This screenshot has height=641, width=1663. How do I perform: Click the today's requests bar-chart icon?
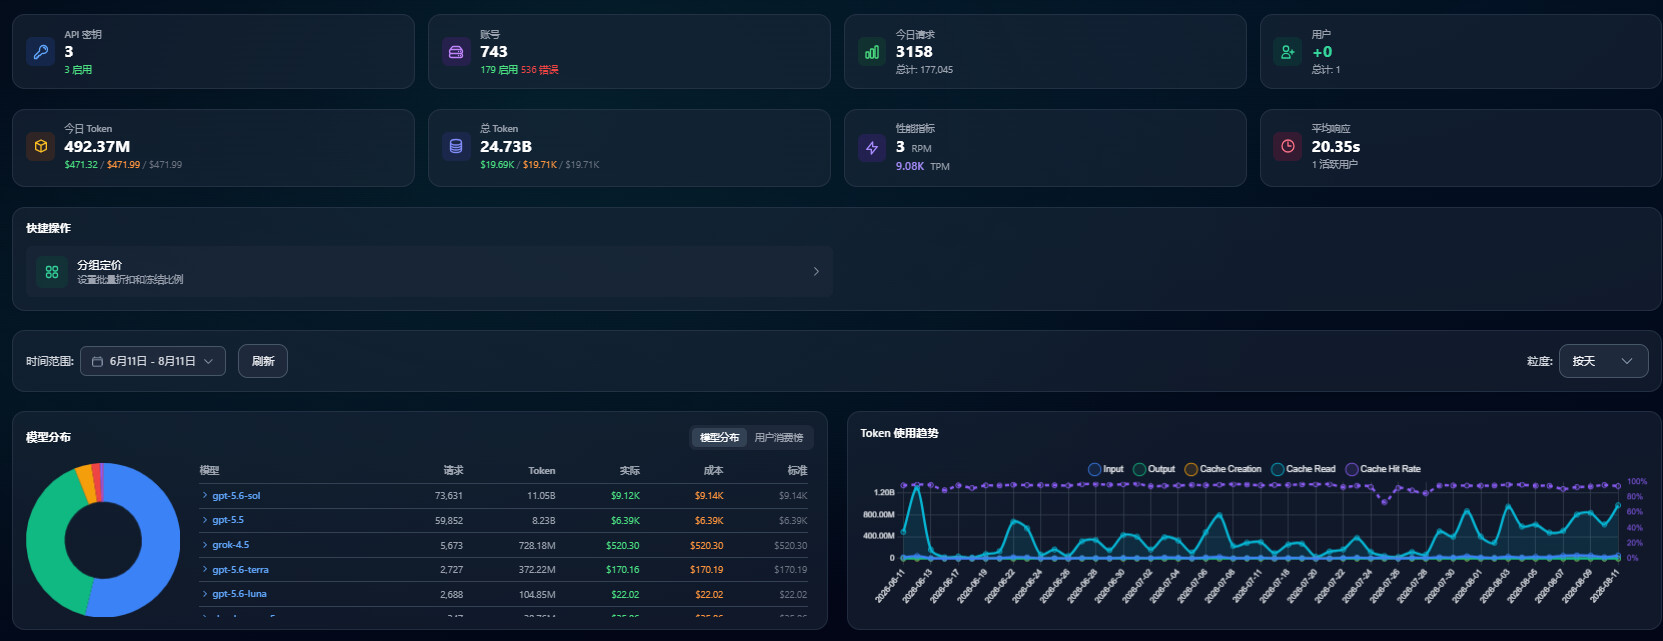click(x=872, y=52)
